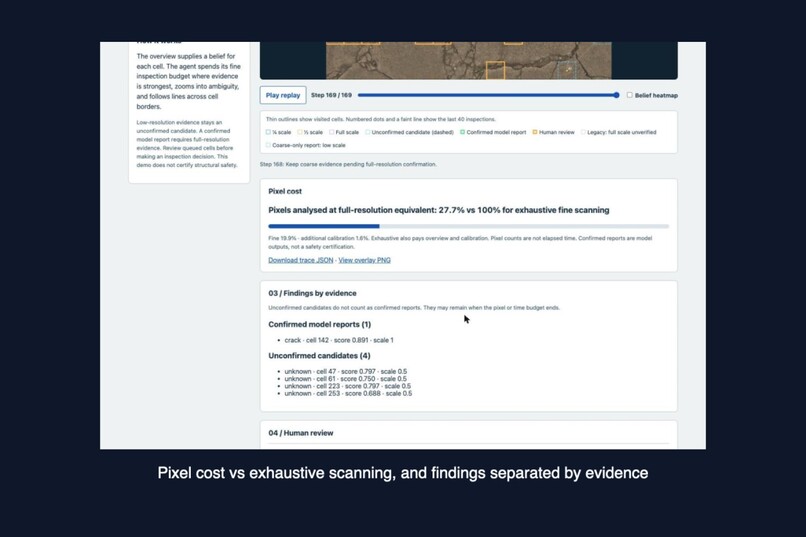Screen dimensions: 806x537
Task: Open the Download trace JSON link
Action: 301,260
